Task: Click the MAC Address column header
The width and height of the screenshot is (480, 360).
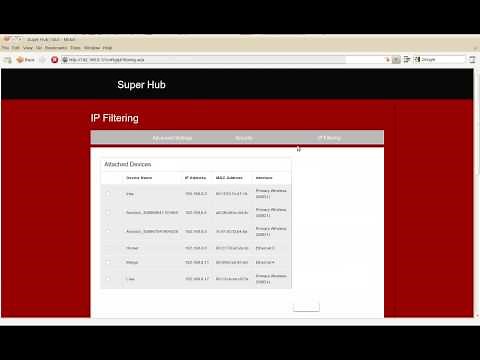Action: click(229, 178)
